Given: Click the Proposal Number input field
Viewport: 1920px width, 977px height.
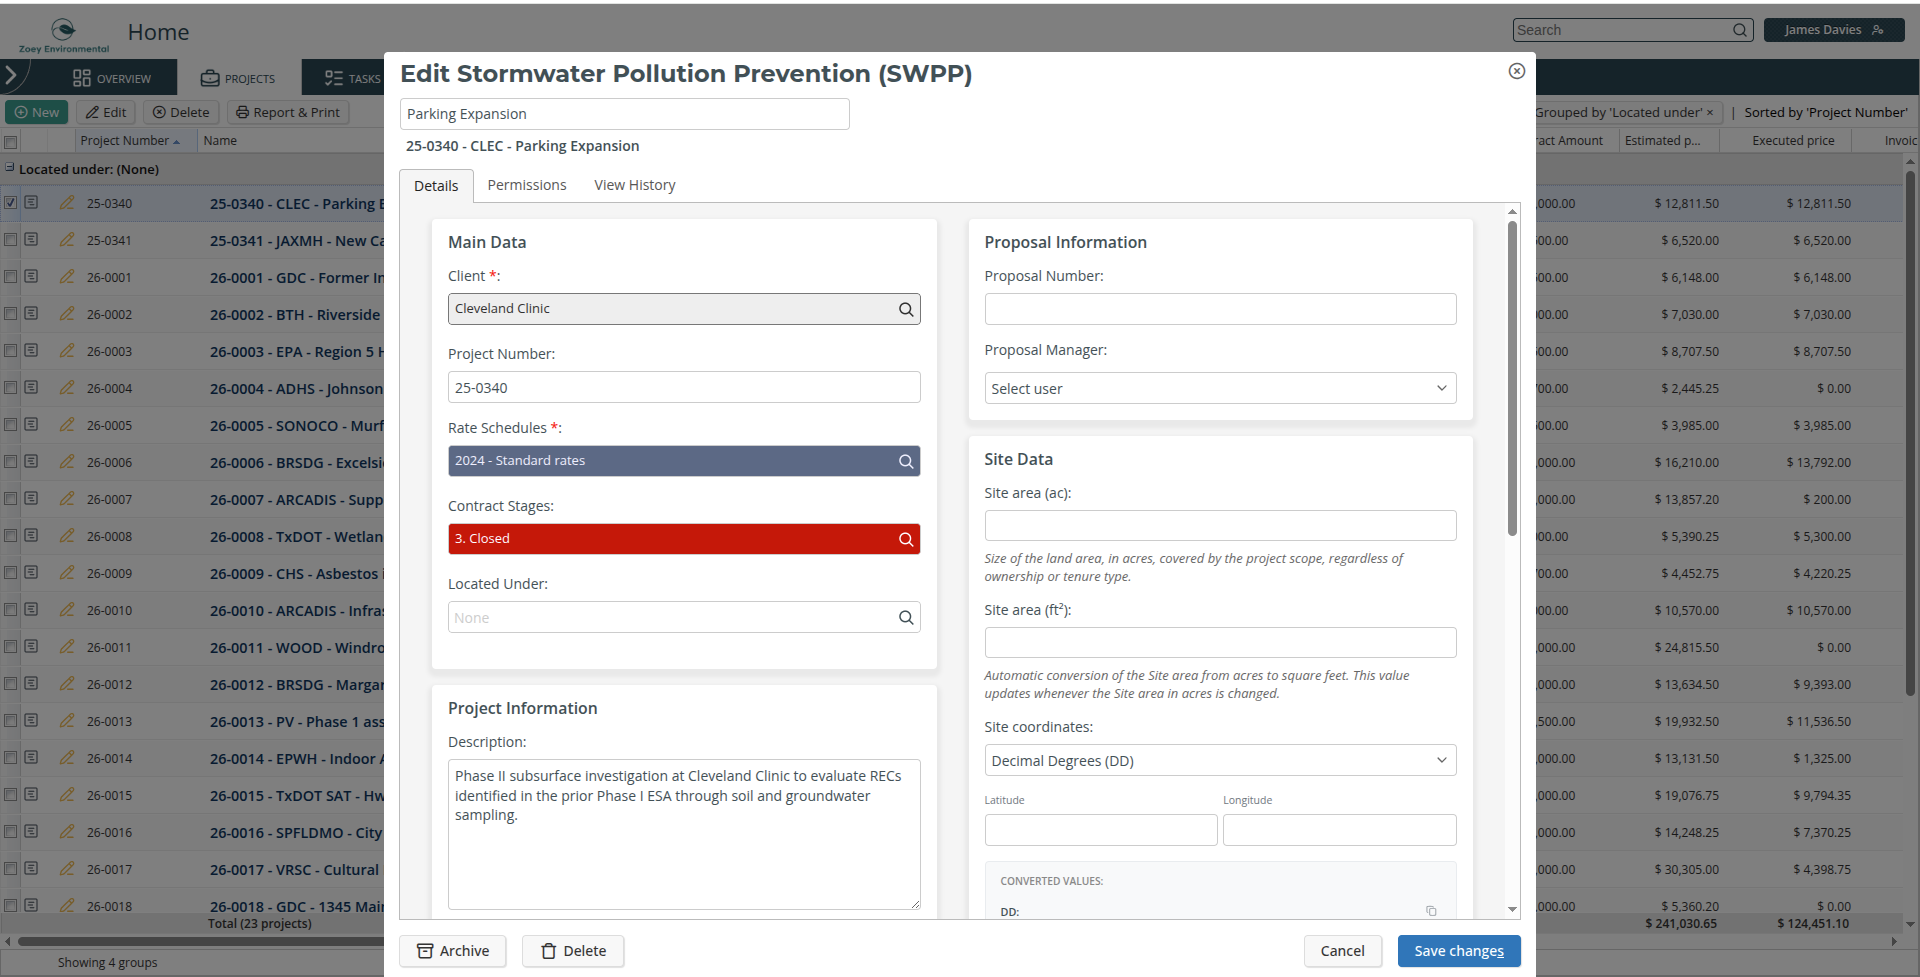Looking at the screenshot, I should tap(1220, 309).
